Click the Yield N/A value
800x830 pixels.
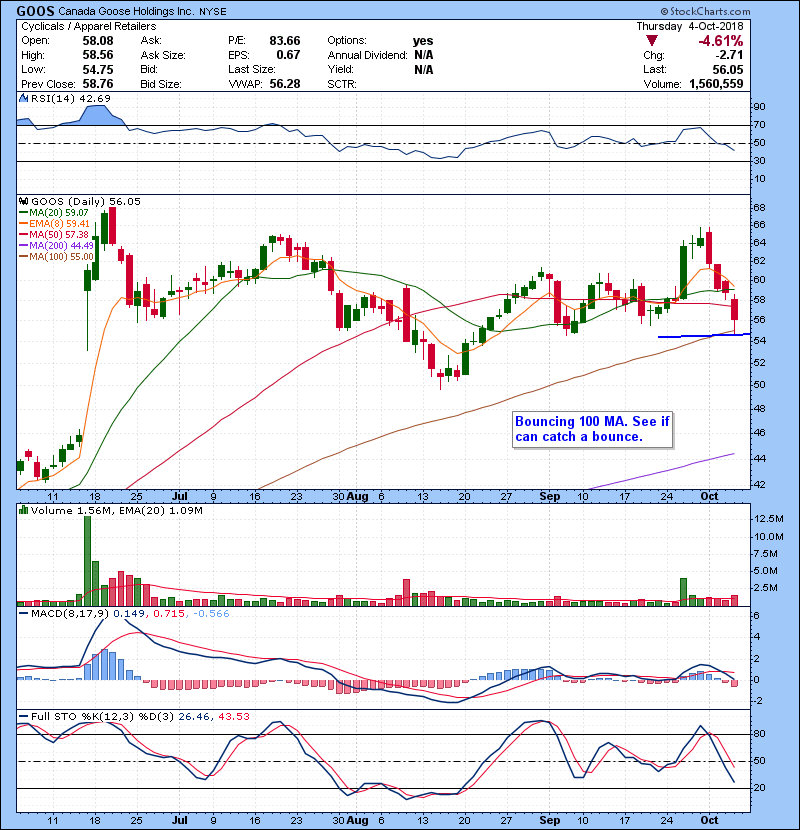424,69
